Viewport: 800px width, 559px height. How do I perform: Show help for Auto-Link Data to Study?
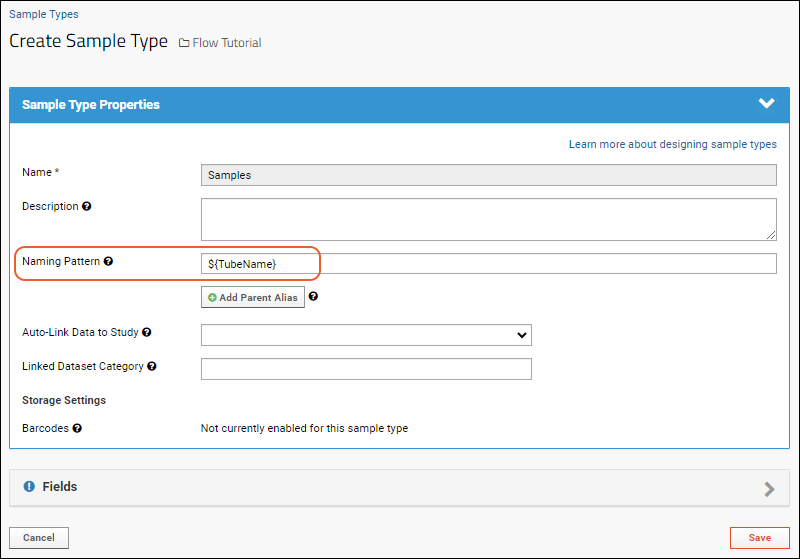tap(146, 332)
